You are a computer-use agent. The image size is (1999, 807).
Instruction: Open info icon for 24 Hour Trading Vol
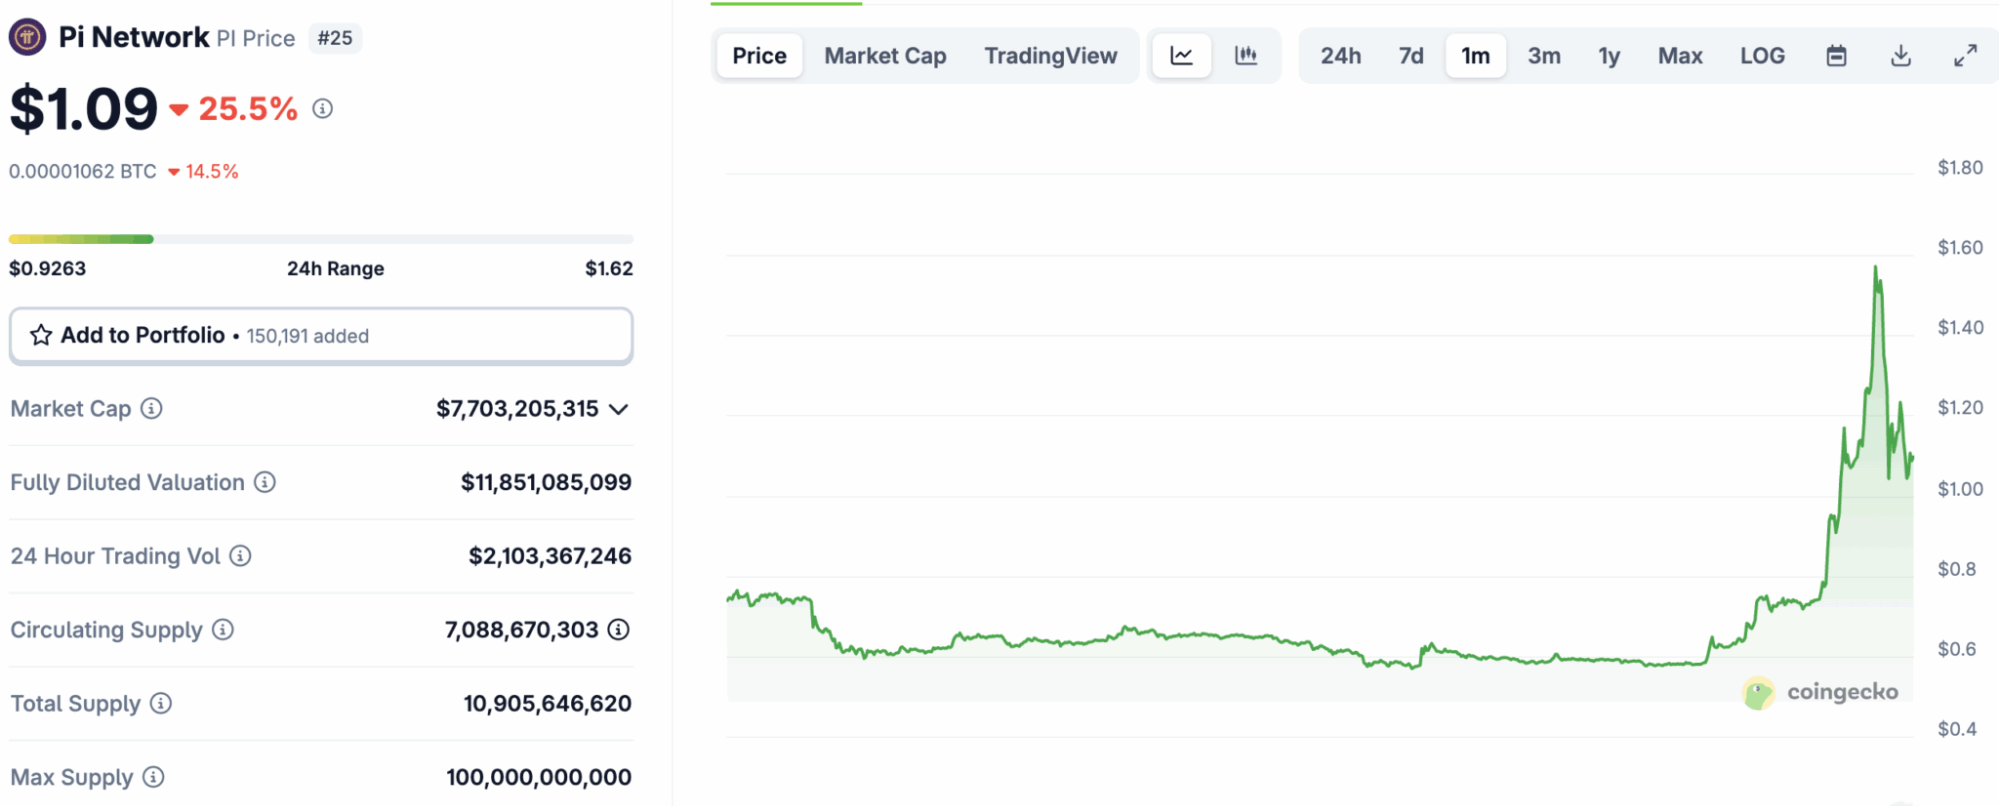[x=240, y=556]
